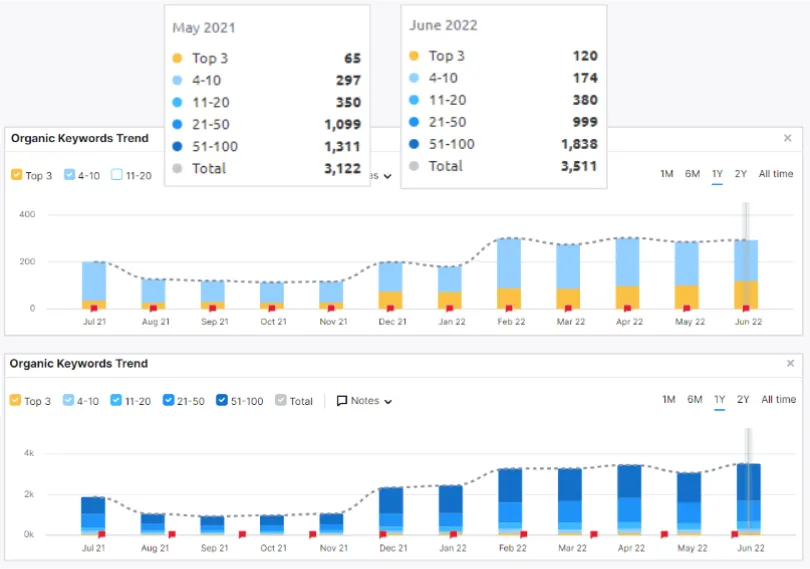810x569 pixels.
Task: Toggle 21-50 checkbox in lower chart
Action: [168, 400]
